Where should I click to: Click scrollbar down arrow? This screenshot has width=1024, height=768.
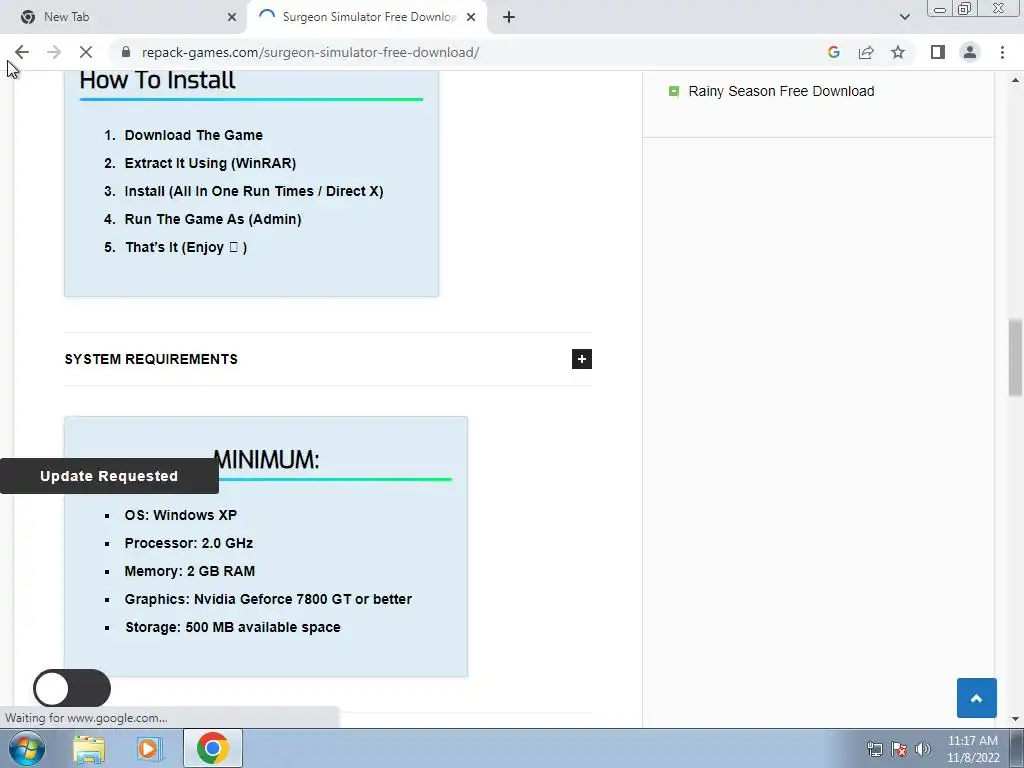[x=1015, y=719]
